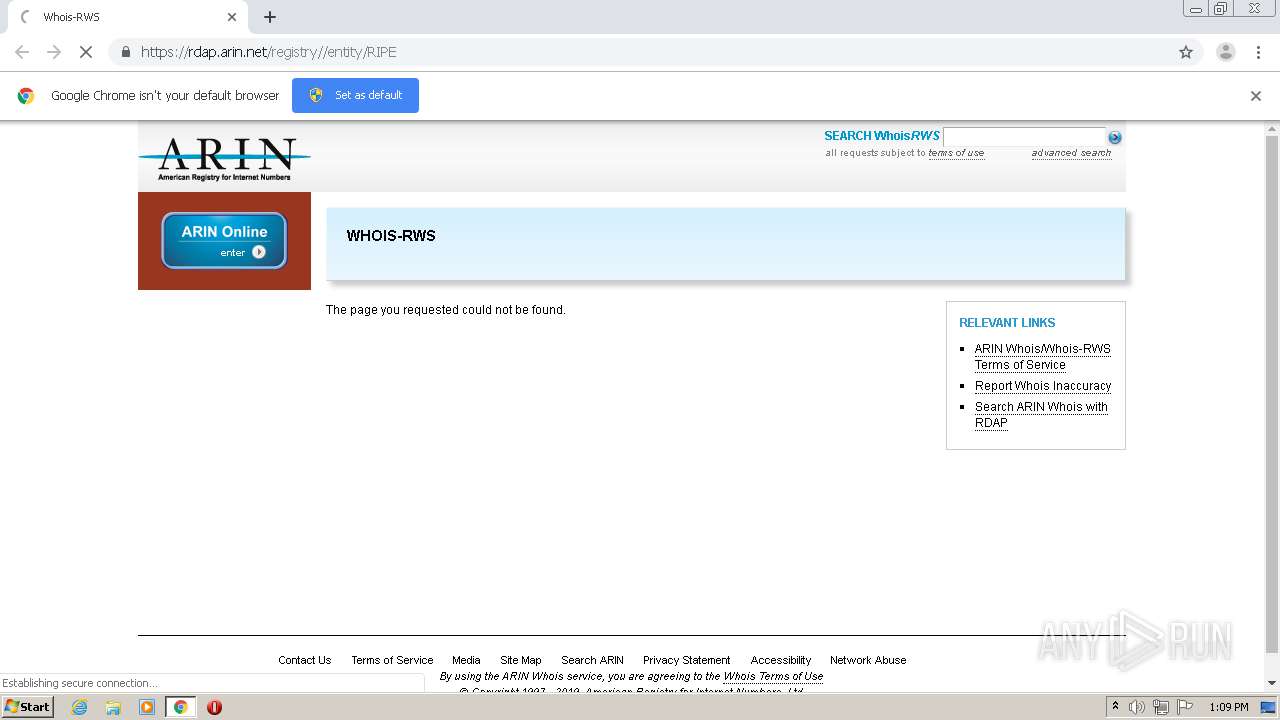Screen dimensions: 1280x720
Task: Click the Whois search input field
Action: point(1024,137)
